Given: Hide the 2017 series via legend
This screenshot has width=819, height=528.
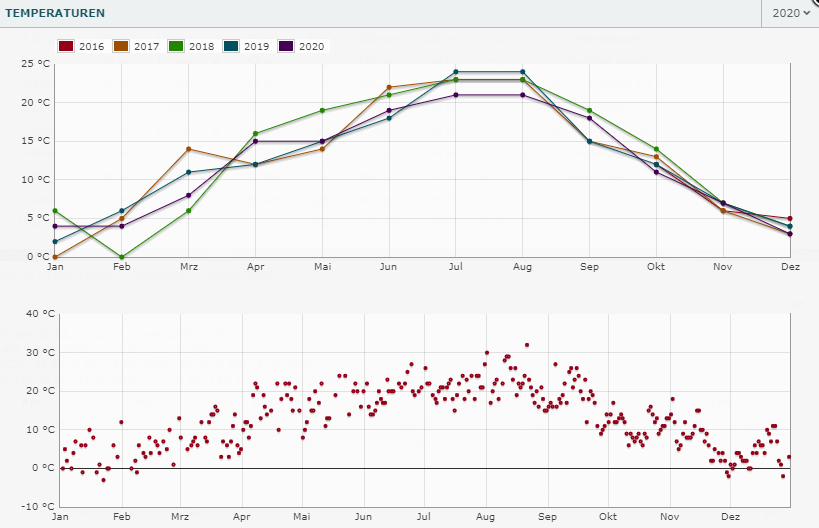Looking at the screenshot, I should [x=136, y=47].
